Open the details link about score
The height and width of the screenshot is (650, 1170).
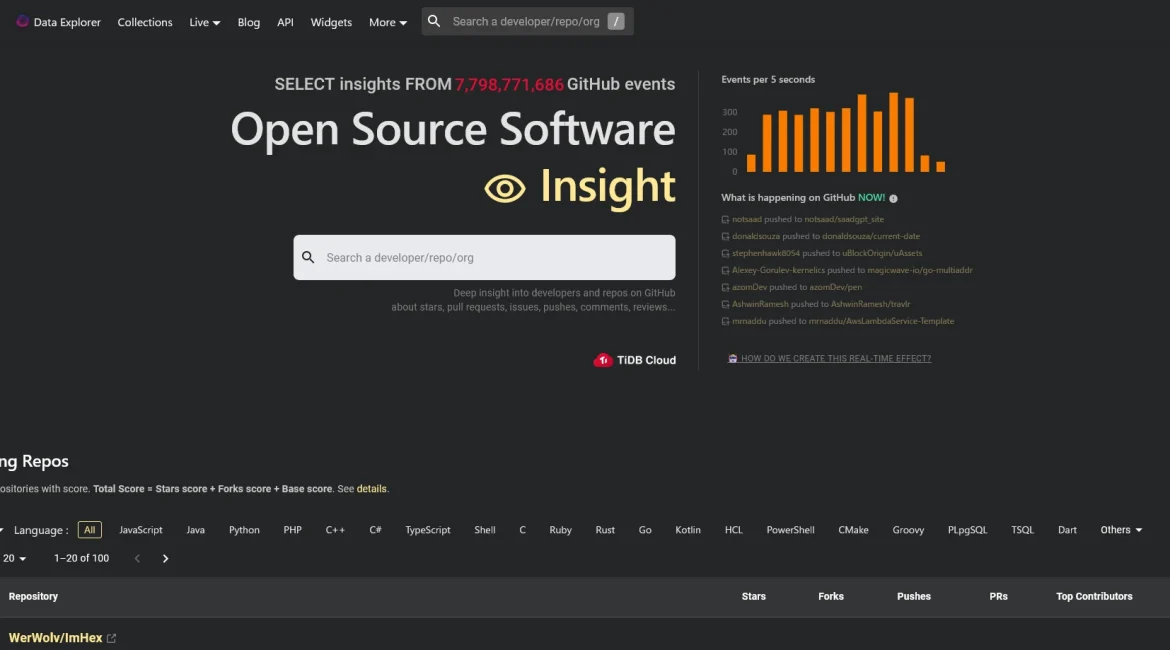pos(372,489)
